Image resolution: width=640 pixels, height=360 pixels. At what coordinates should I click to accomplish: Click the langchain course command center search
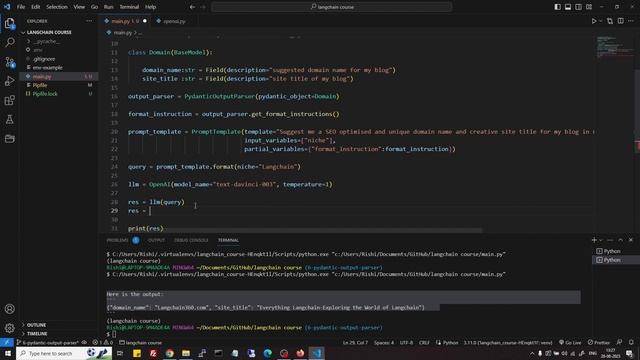(332, 7)
